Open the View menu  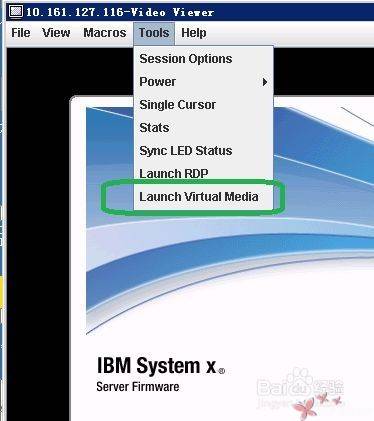click(x=56, y=33)
